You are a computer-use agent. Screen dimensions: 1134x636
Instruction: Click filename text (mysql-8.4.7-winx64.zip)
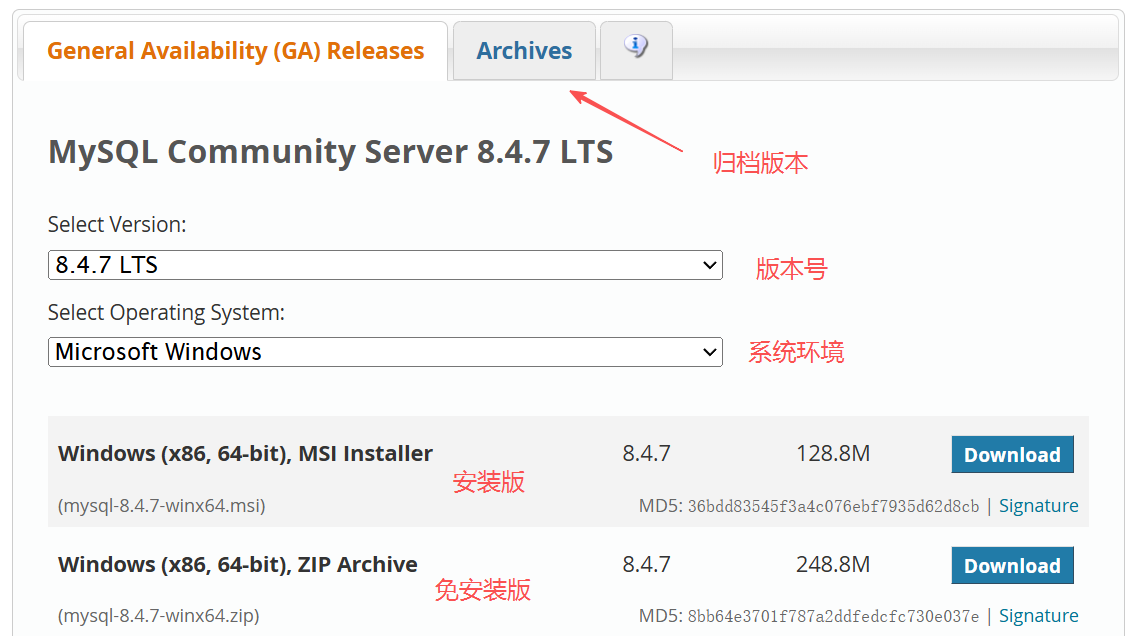[x=158, y=616]
